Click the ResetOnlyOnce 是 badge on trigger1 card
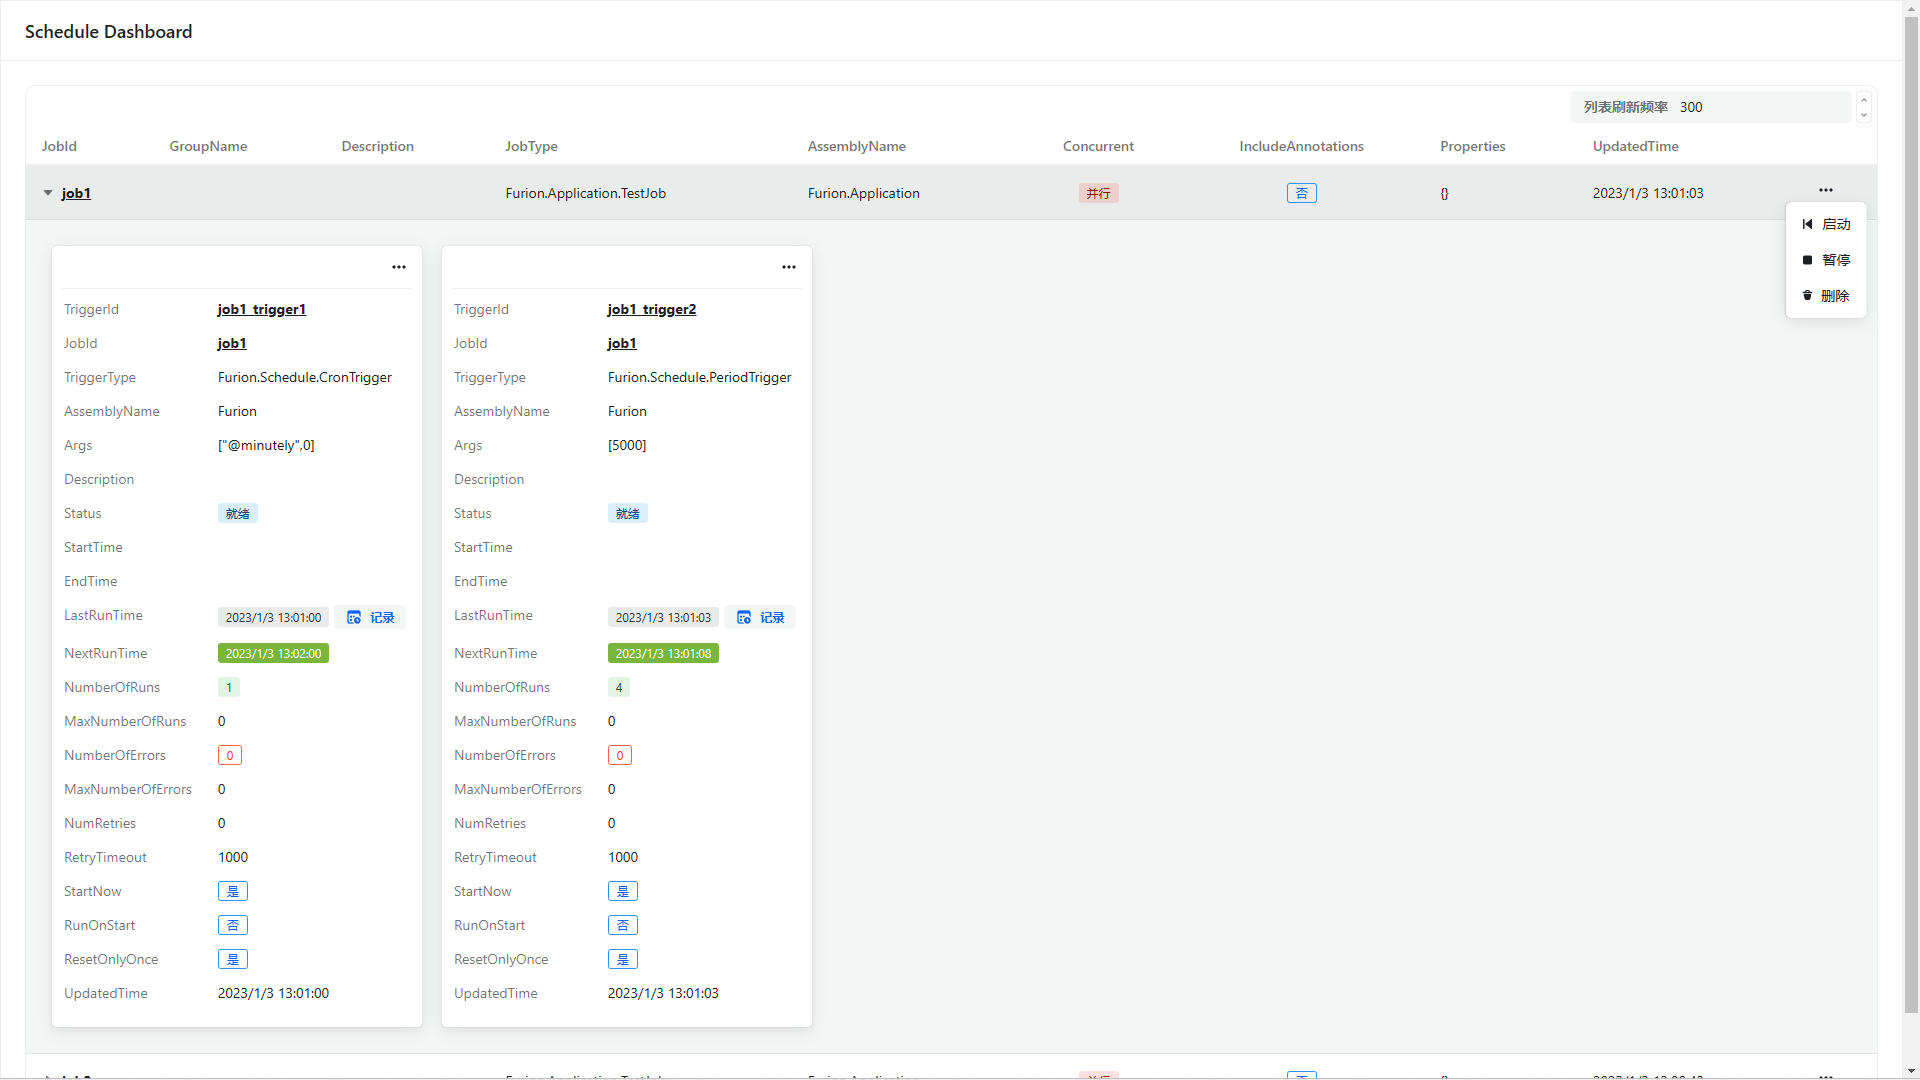 coord(232,959)
